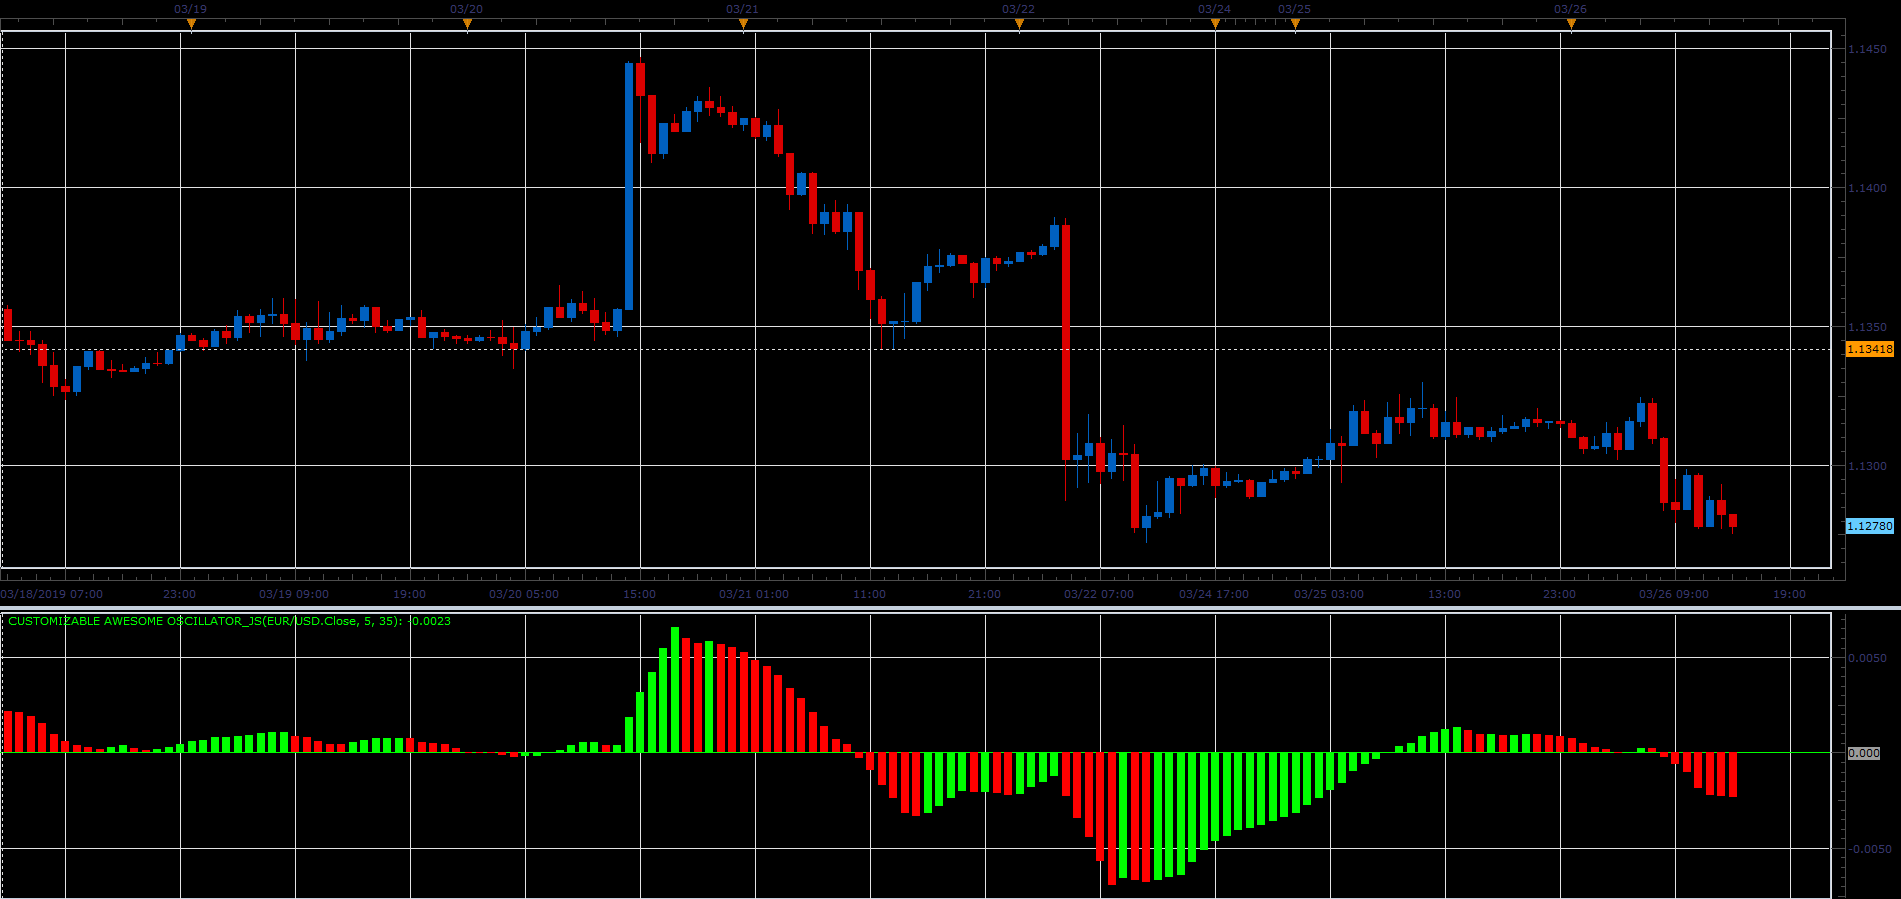Click the Customizable Awesome Oscillator indicator label

pyautogui.click(x=229, y=621)
